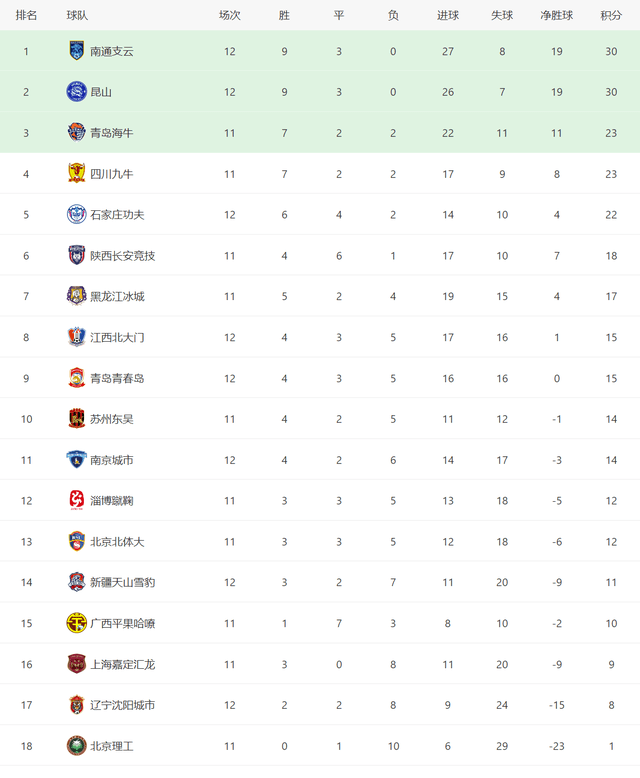Open the 石家庄功夫 team badge
Viewport: 640px width, 778px height.
click(x=76, y=214)
